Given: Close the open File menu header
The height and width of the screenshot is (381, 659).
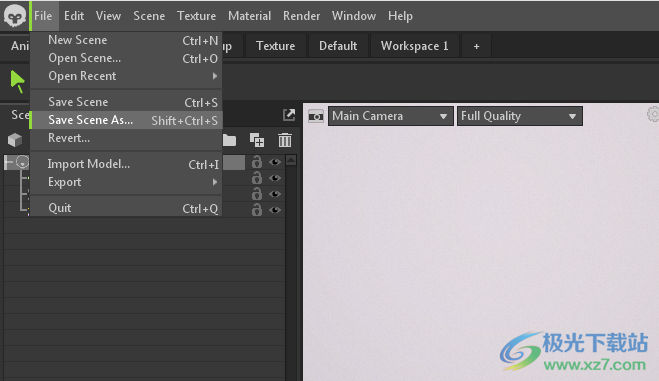Looking at the screenshot, I should click(43, 16).
